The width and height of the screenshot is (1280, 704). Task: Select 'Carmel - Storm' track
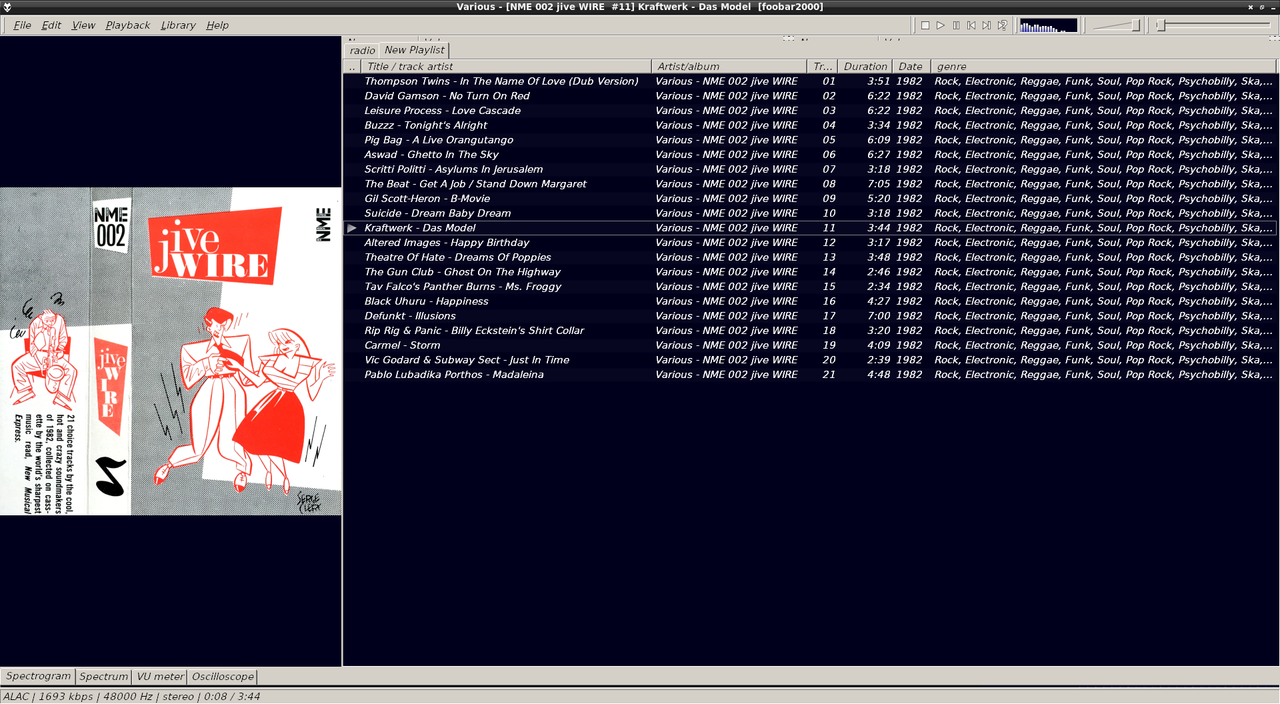(x=402, y=345)
